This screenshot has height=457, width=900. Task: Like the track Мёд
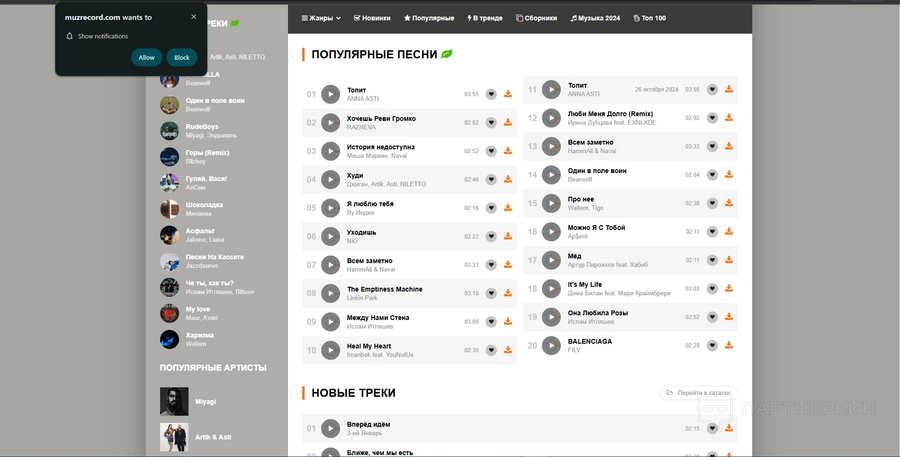tap(712, 260)
